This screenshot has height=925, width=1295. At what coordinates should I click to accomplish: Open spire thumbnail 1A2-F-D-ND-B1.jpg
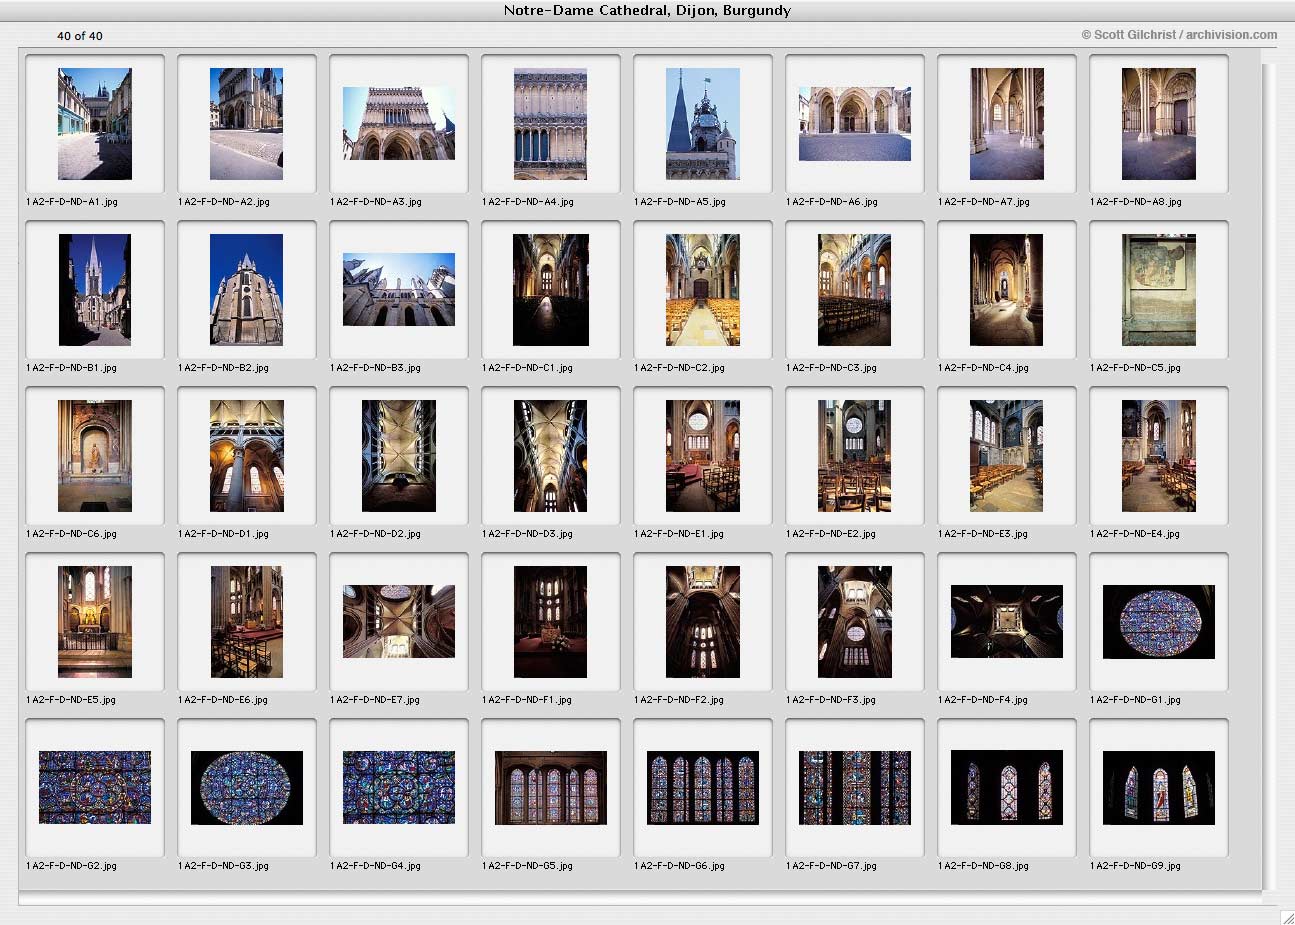pos(95,290)
